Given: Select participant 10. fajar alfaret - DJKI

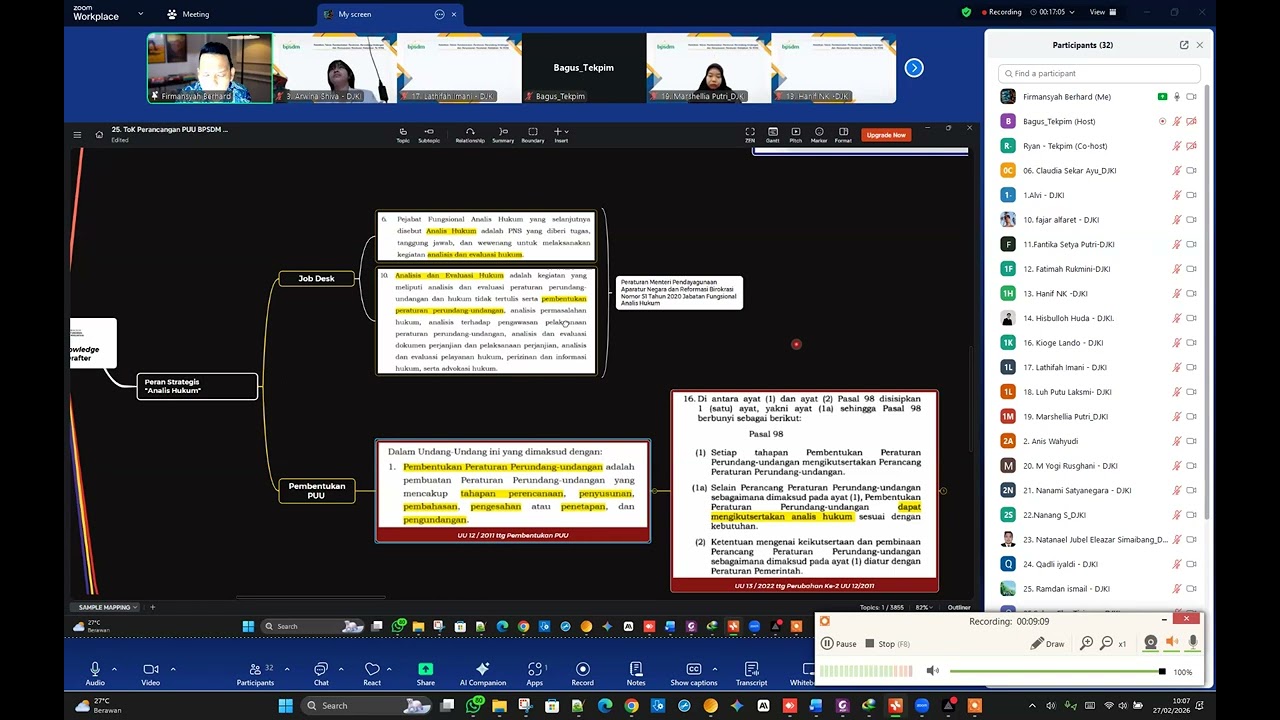Looking at the screenshot, I should pyautogui.click(x=1099, y=220).
